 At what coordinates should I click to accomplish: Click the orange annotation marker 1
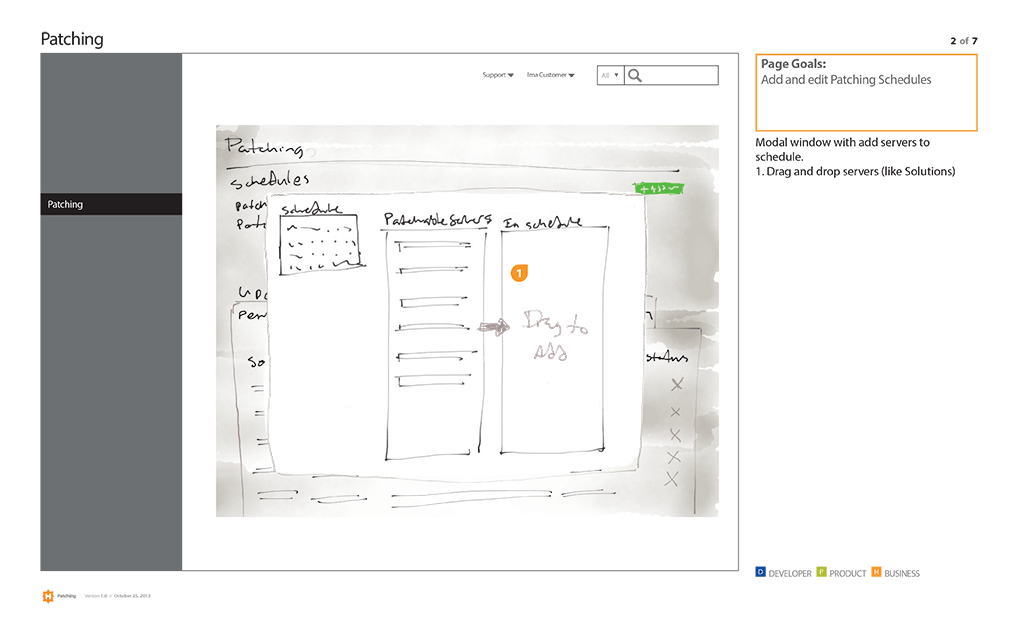(x=518, y=272)
